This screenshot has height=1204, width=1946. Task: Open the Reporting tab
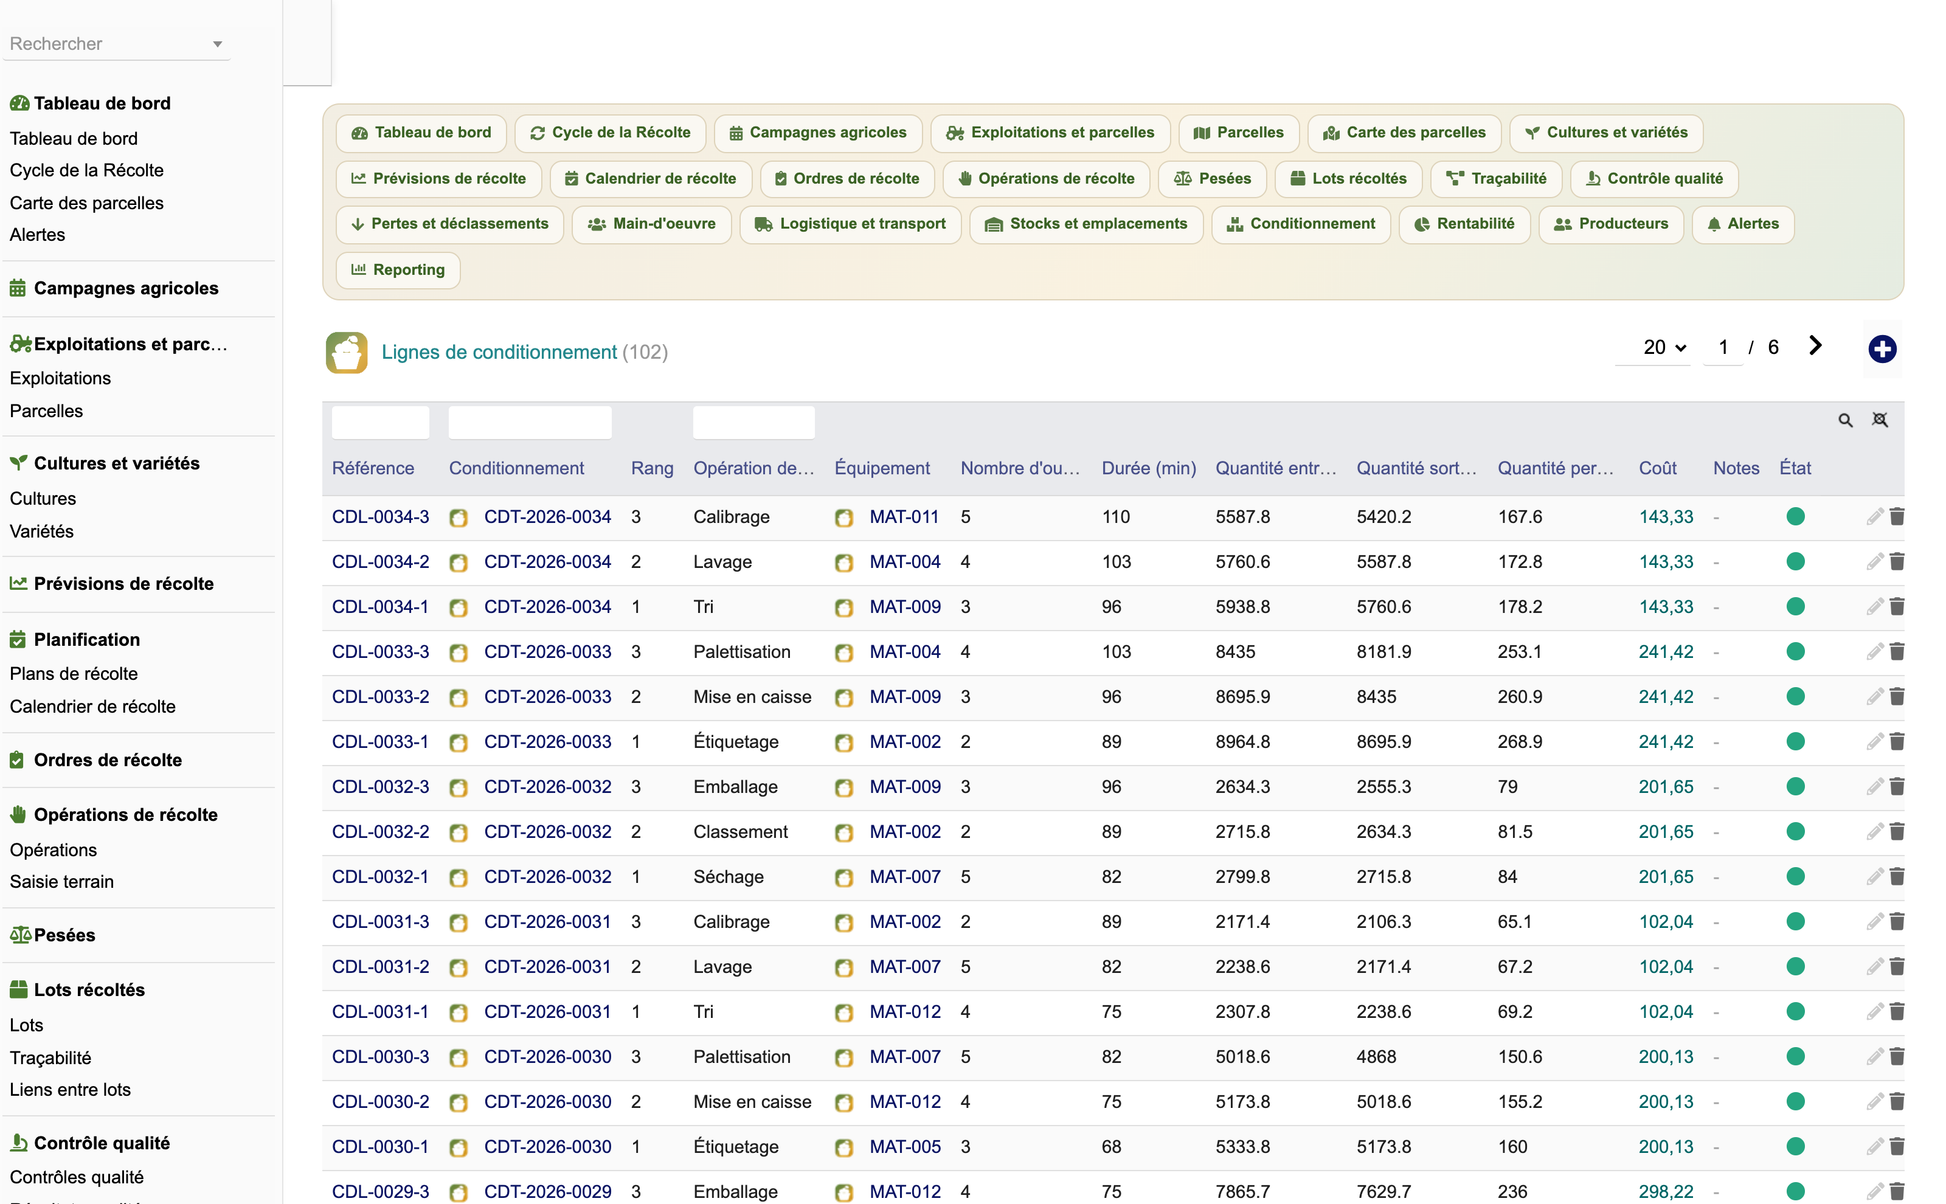coord(398,270)
